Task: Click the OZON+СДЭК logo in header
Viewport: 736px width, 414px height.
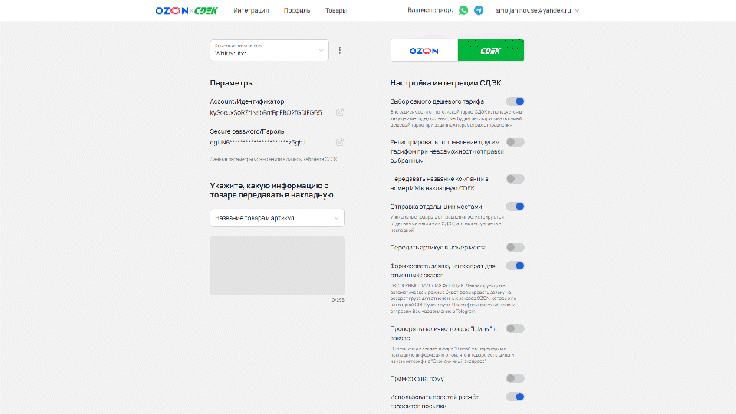Action: pos(187,10)
